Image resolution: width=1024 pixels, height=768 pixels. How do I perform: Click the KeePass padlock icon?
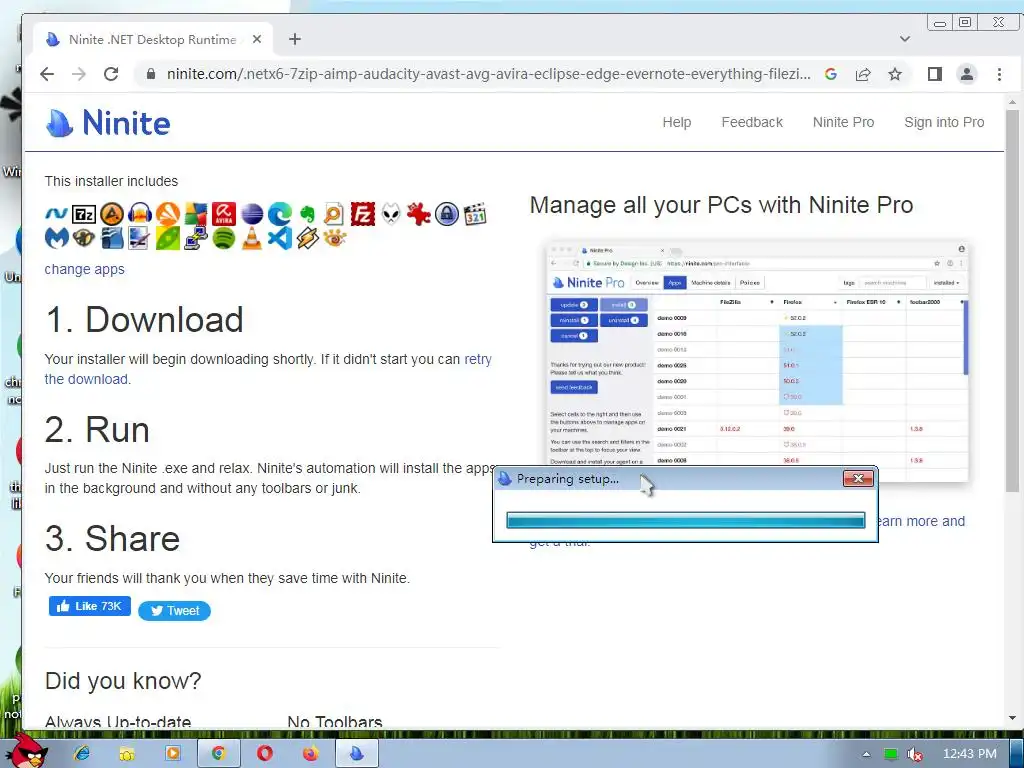[447, 214]
